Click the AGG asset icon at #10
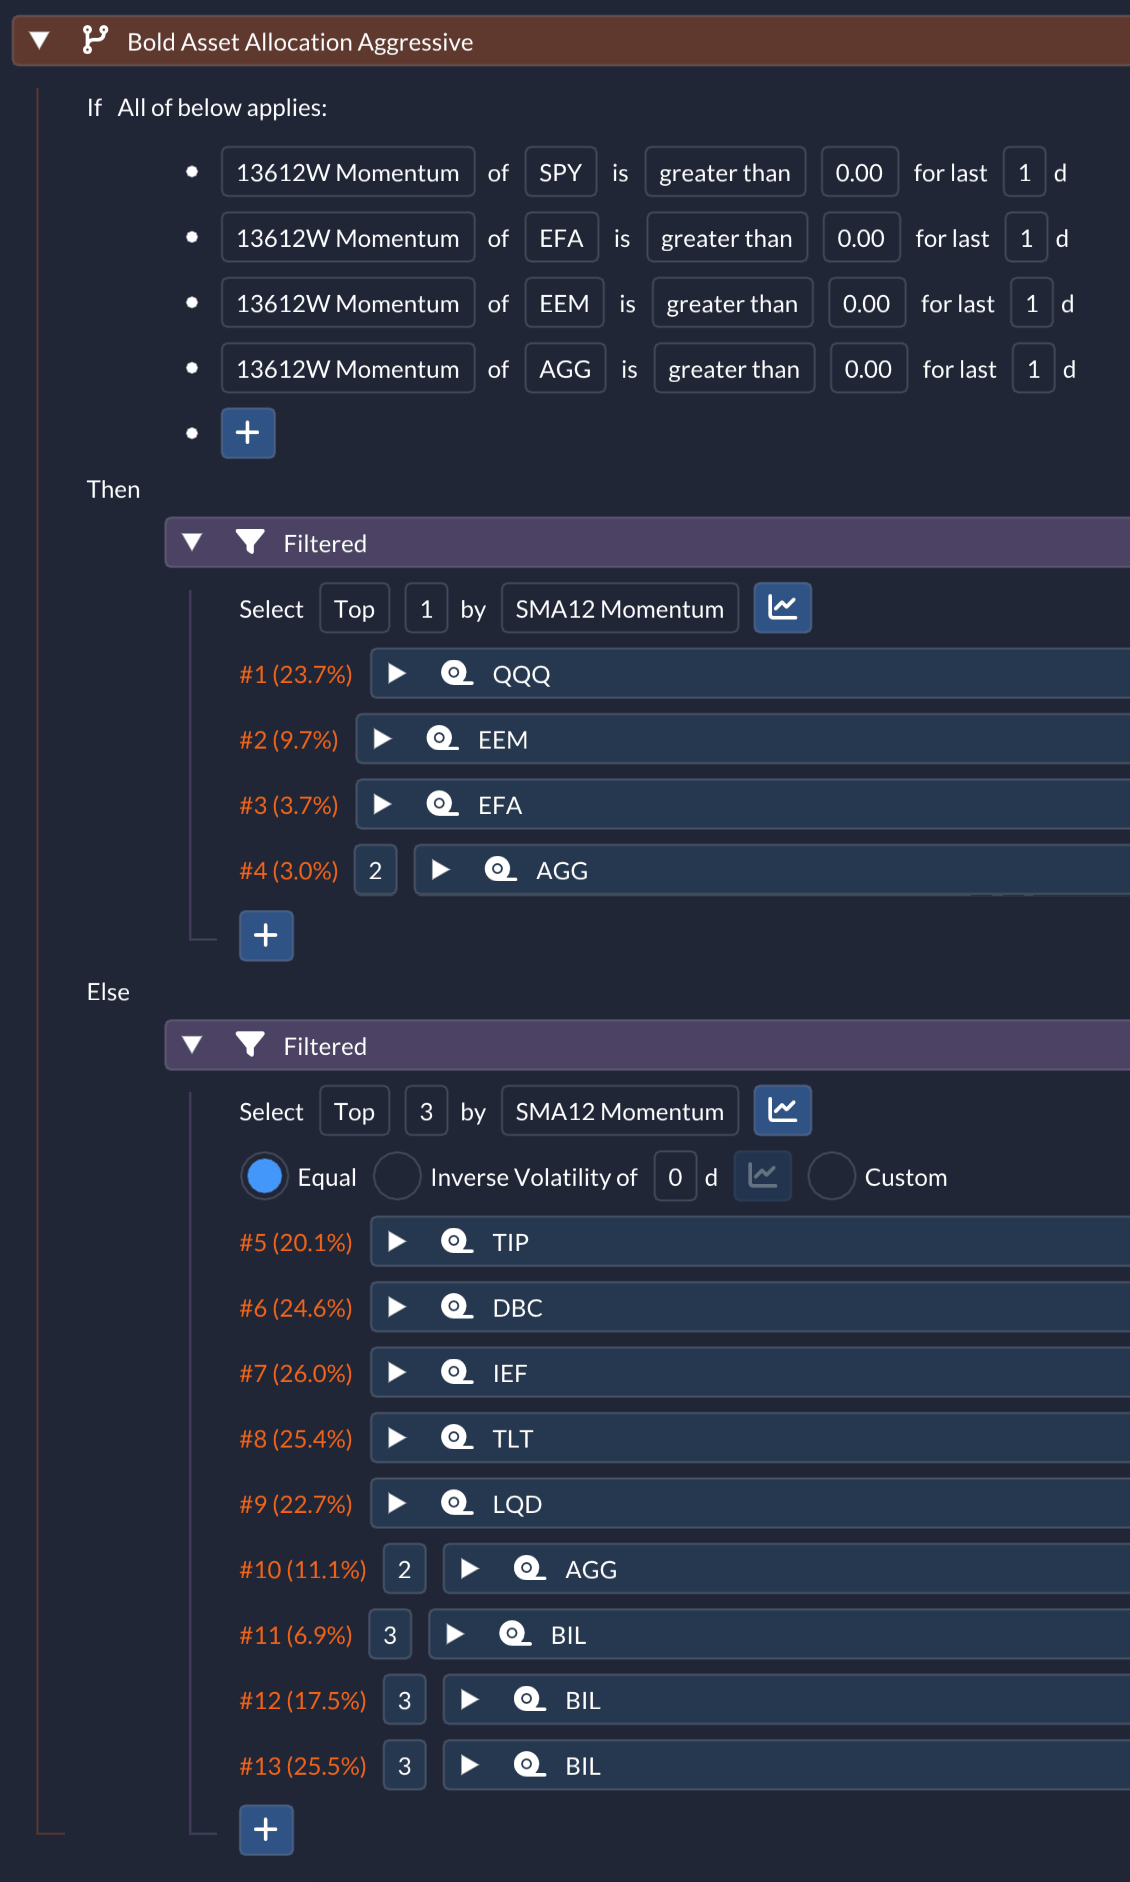This screenshot has width=1130, height=1882. pyautogui.click(x=530, y=1568)
